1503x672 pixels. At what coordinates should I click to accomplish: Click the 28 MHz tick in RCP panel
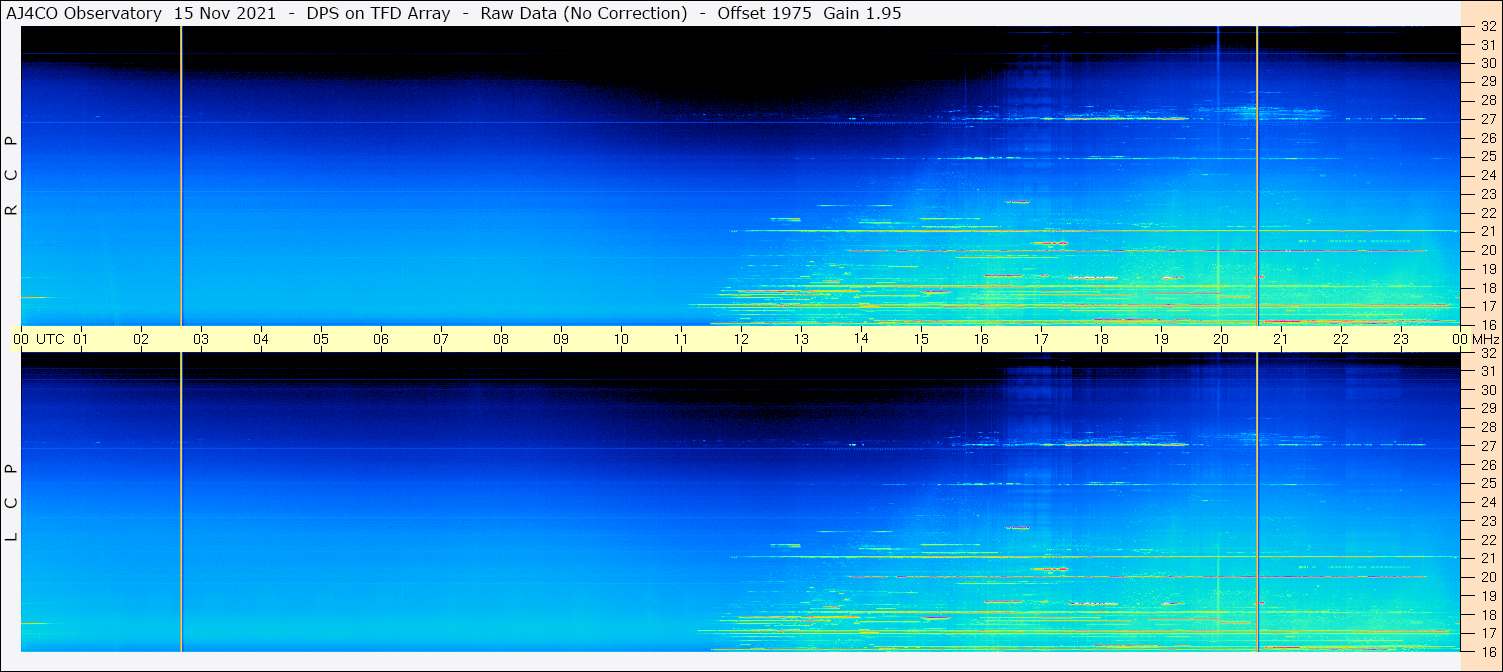click(1488, 100)
